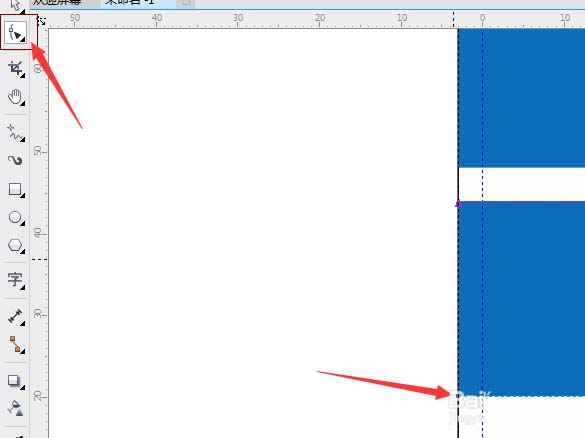
Task: Click the lower blue rectangle on canvas
Action: (522, 298)
